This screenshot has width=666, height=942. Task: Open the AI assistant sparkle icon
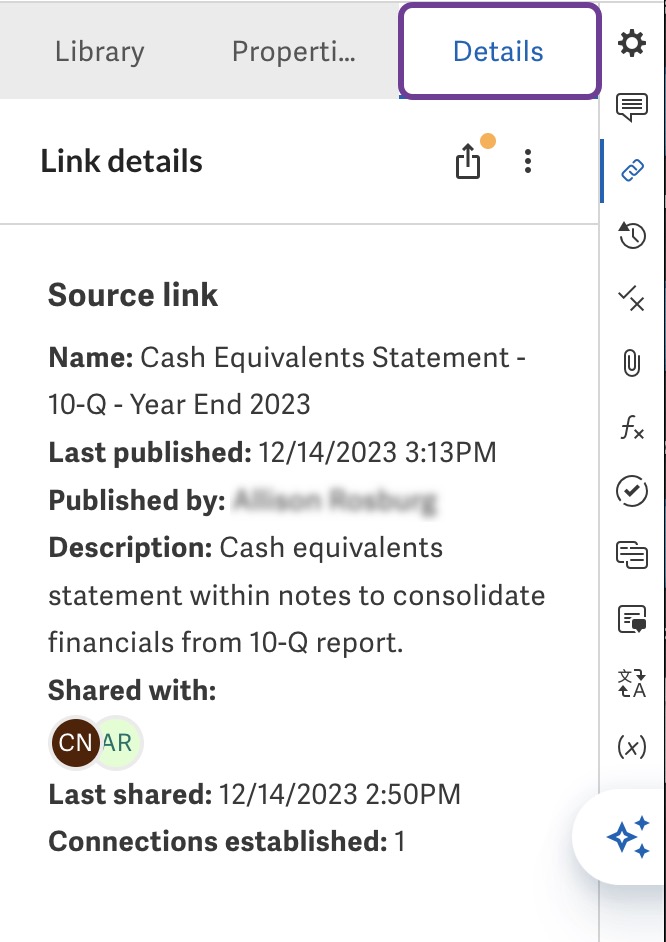(628, 837)
